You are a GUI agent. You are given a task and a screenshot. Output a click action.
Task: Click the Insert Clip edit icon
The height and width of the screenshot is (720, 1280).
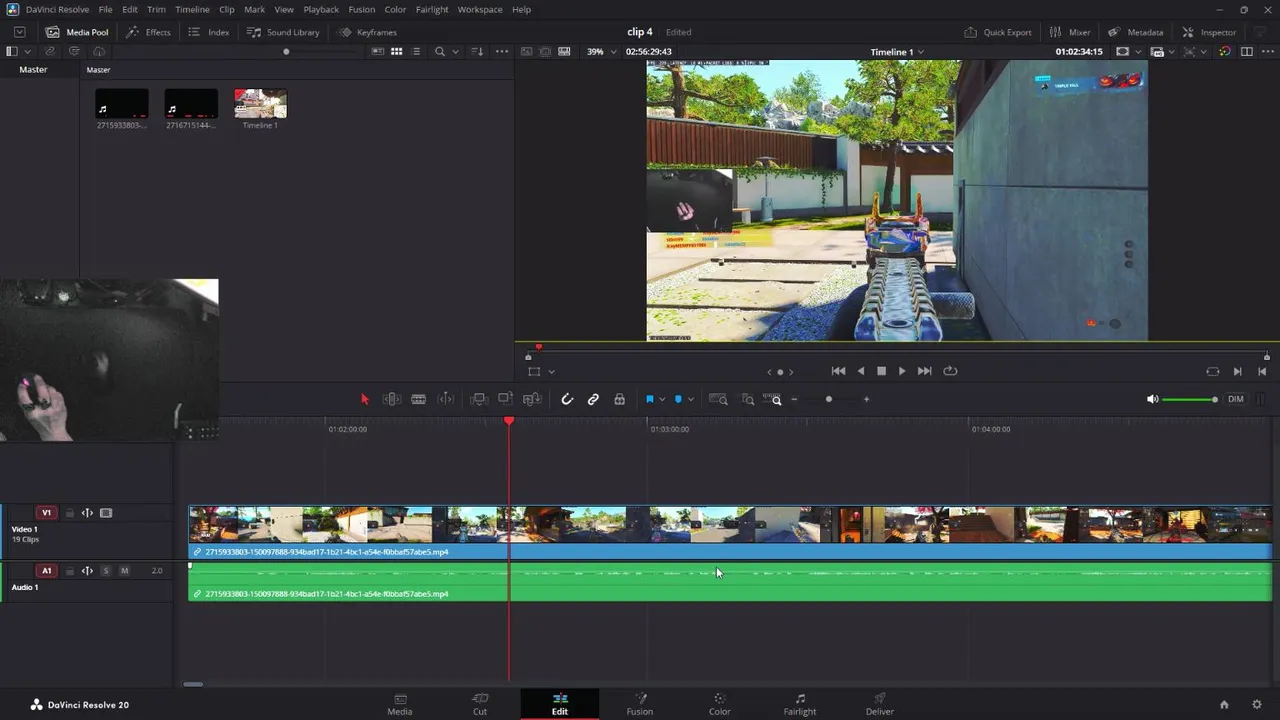click(479, 399)
